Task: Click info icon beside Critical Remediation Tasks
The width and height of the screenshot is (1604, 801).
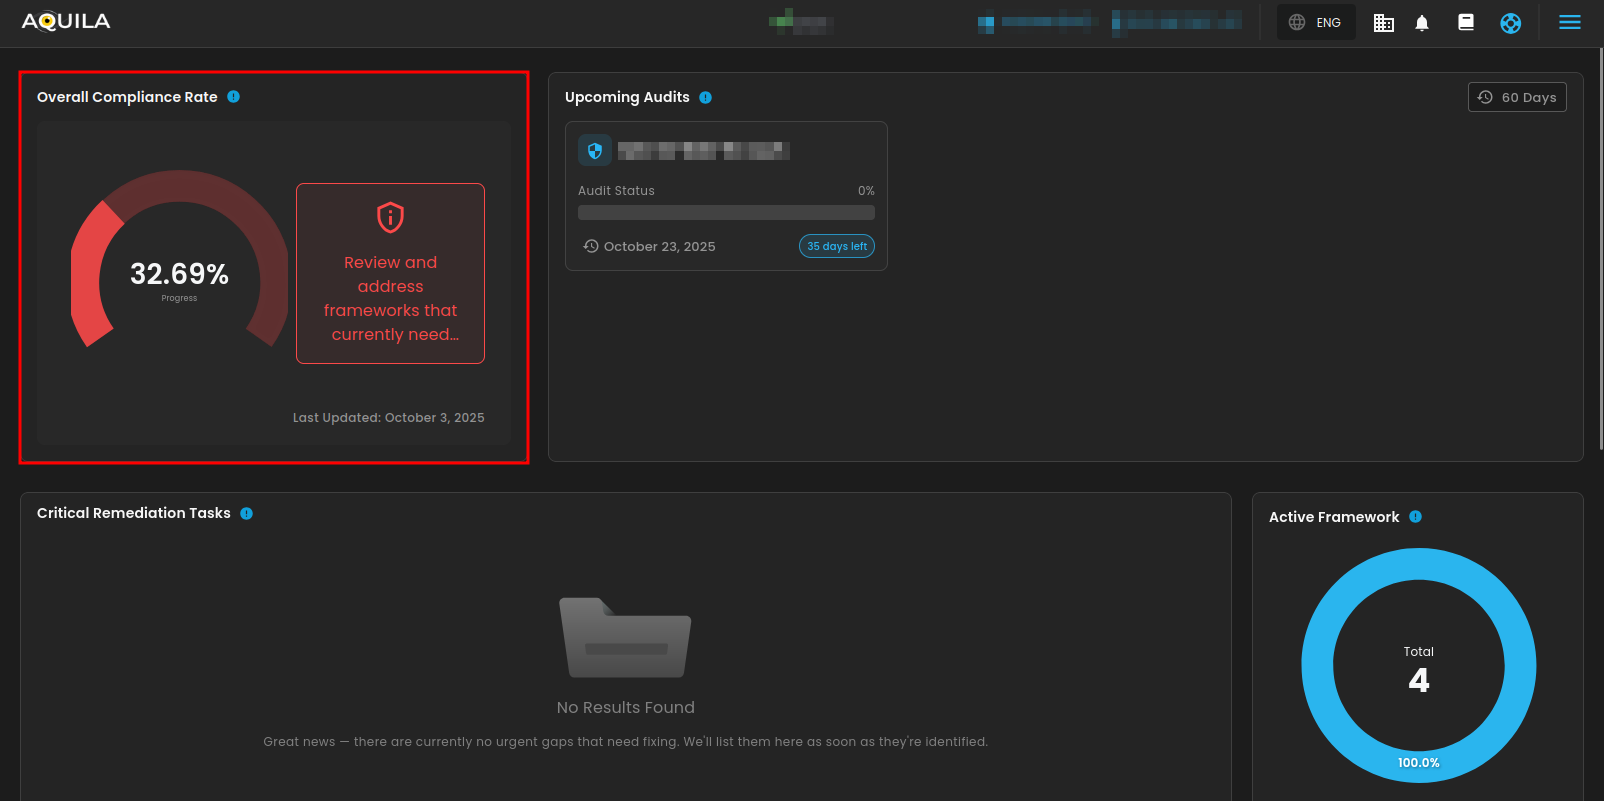Action: (246, 513)
